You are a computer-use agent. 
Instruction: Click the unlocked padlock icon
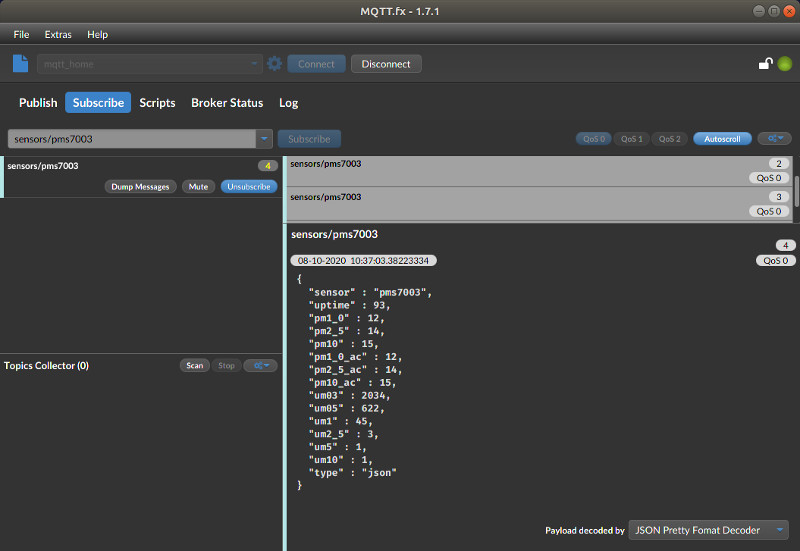click(x=765, y=64)
